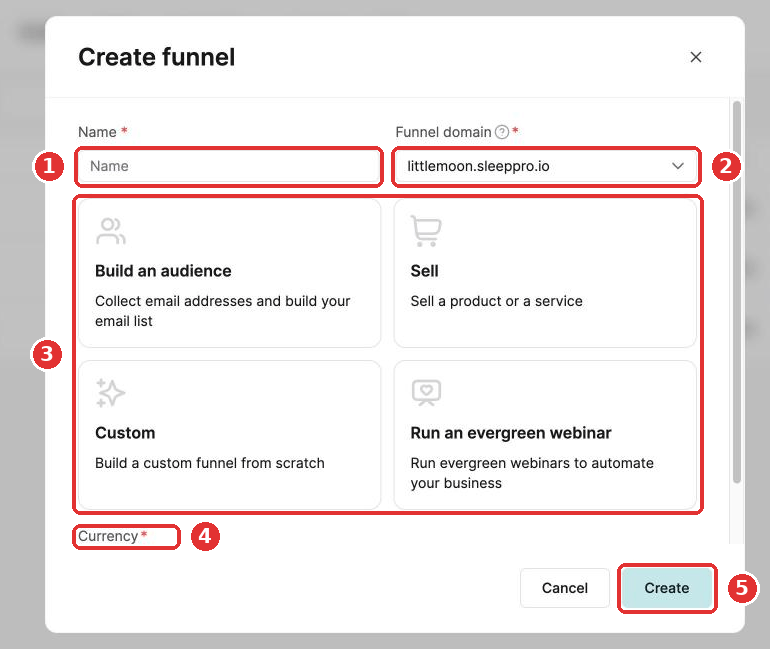770x649 pixels.
Task: Click the shopping cart icon on Sell
Action: (426, 231)
